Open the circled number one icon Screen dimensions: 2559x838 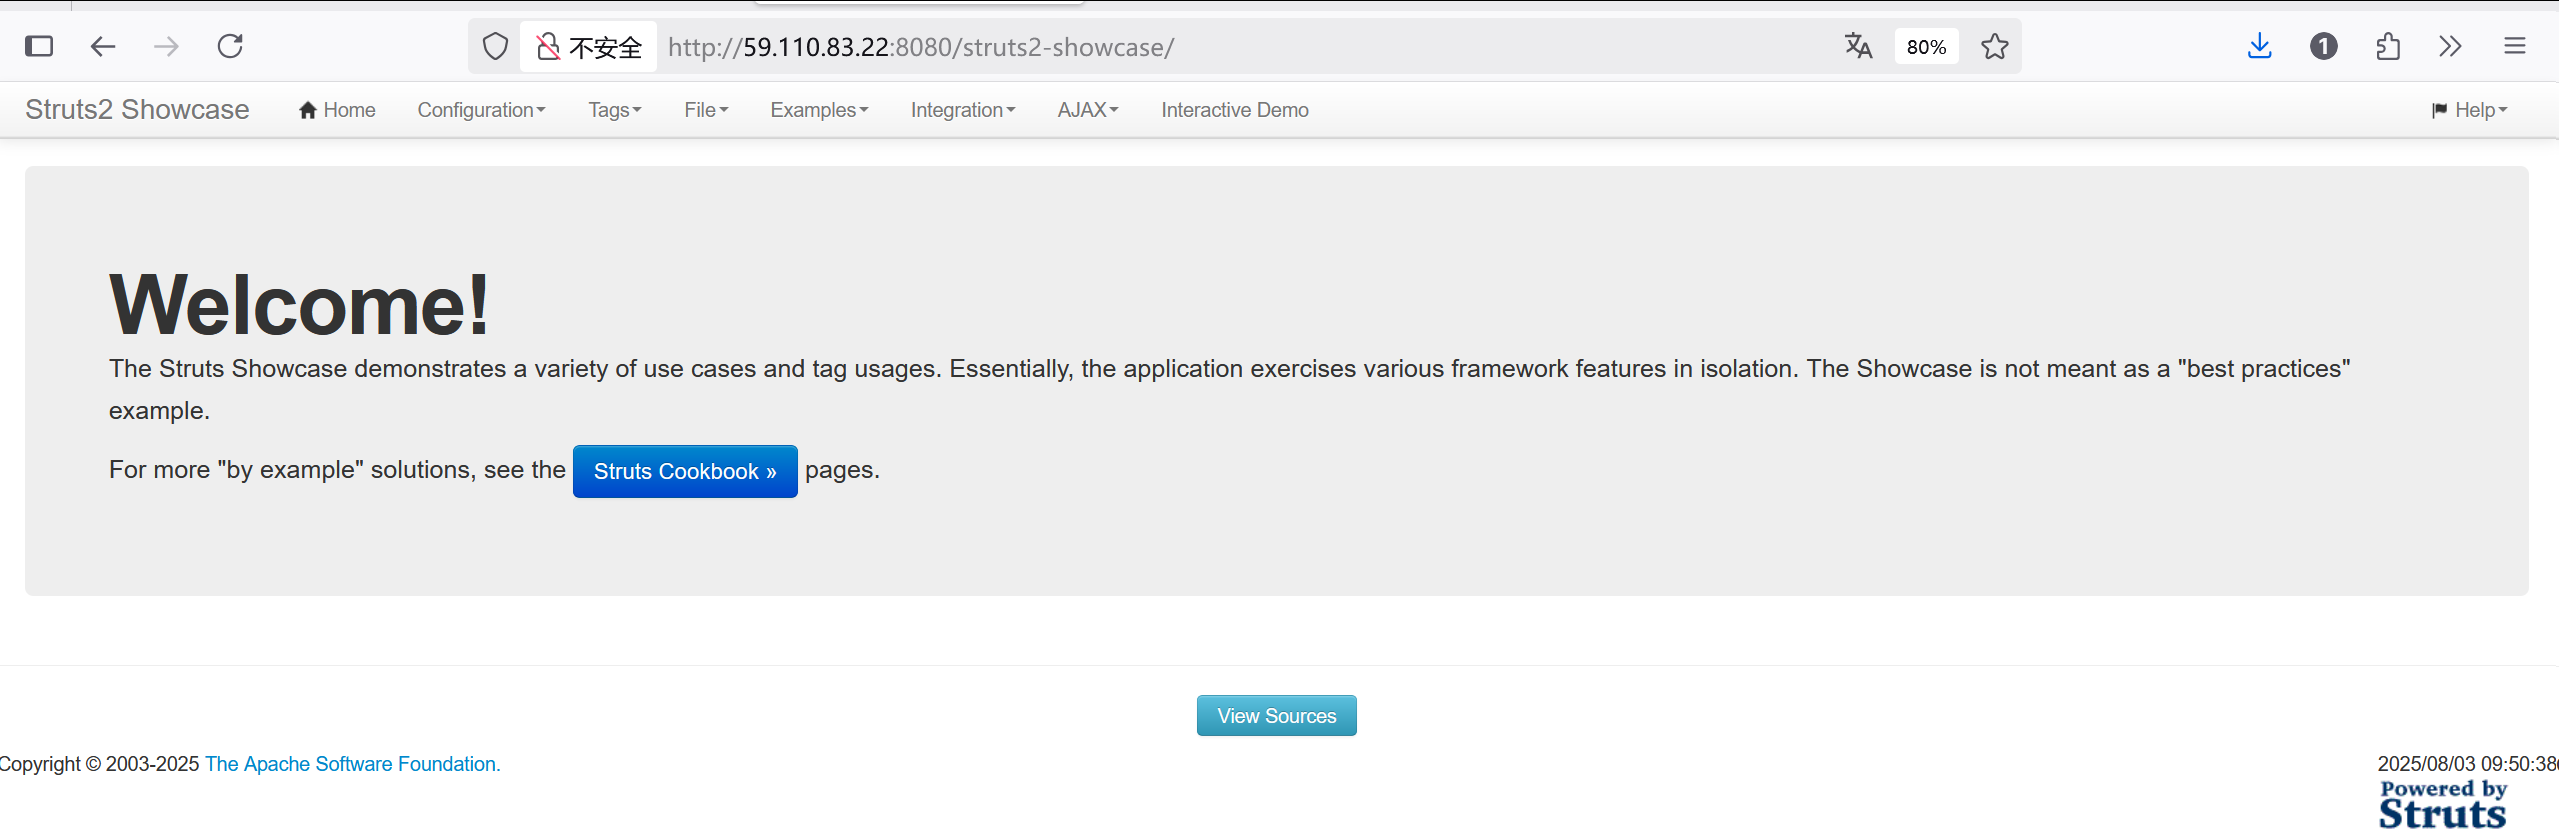(2324, 46)
